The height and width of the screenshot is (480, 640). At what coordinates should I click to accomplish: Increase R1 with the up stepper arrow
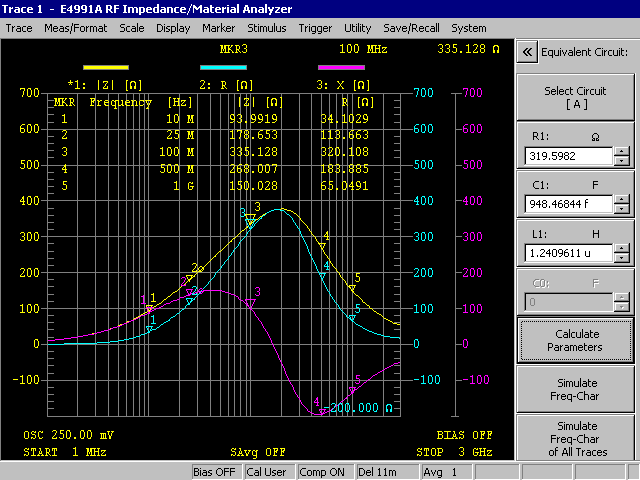pos(622,151)
